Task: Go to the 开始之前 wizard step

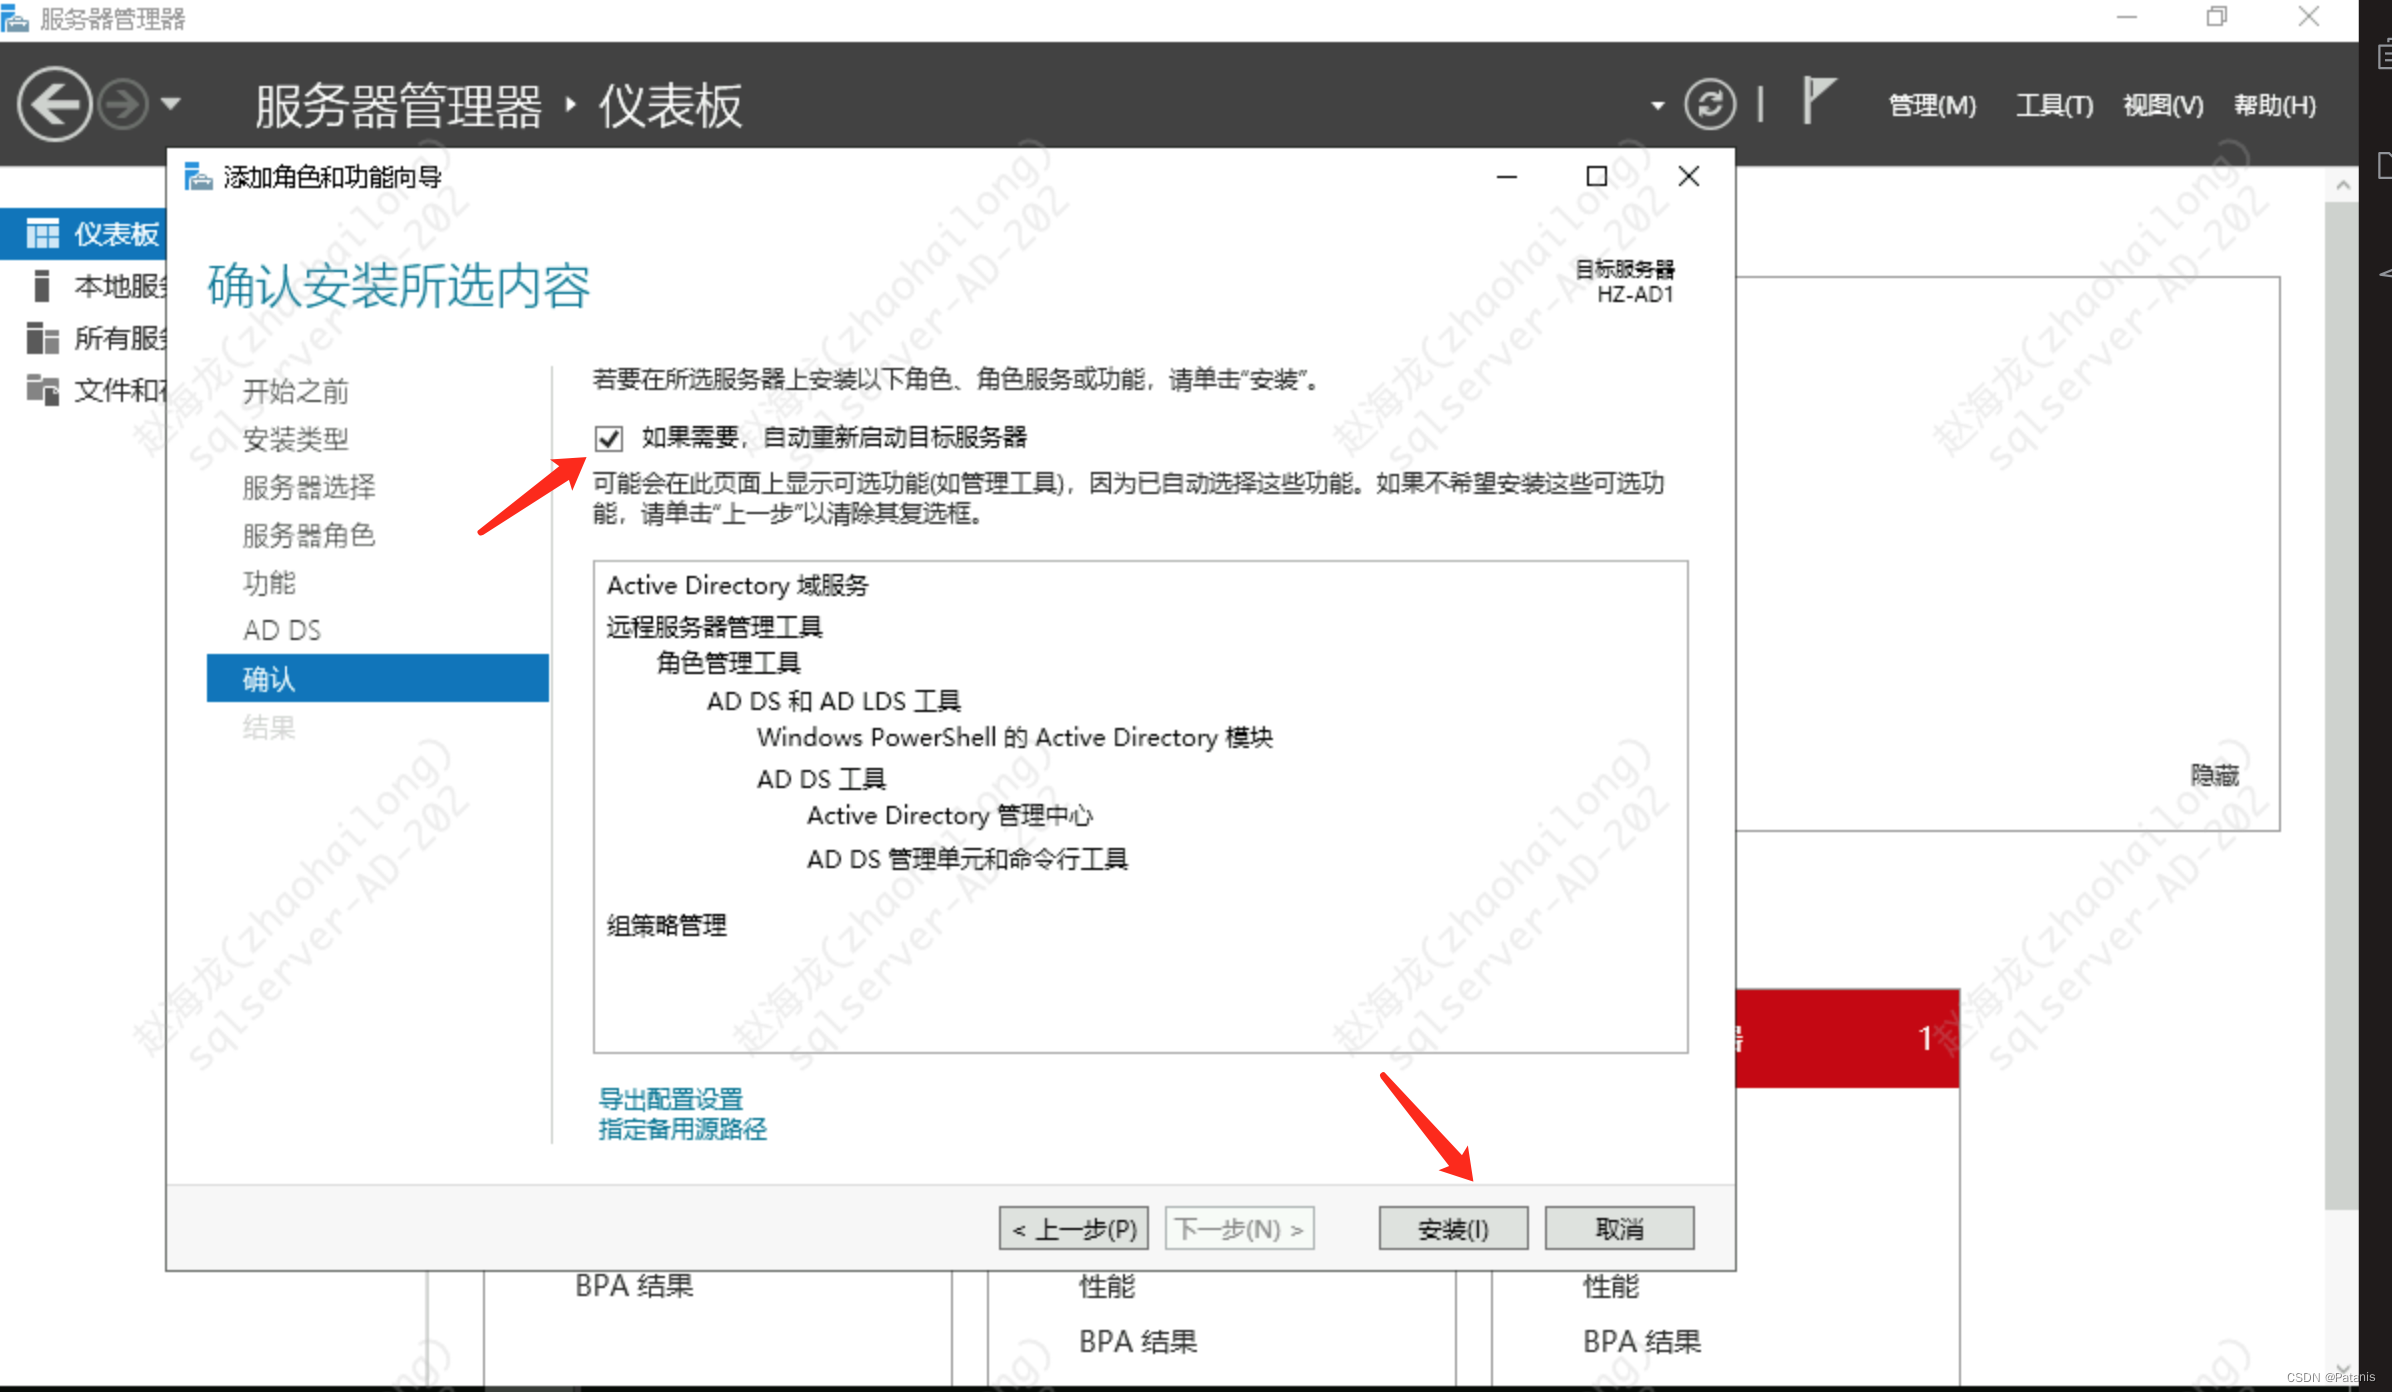Action: 296,391
